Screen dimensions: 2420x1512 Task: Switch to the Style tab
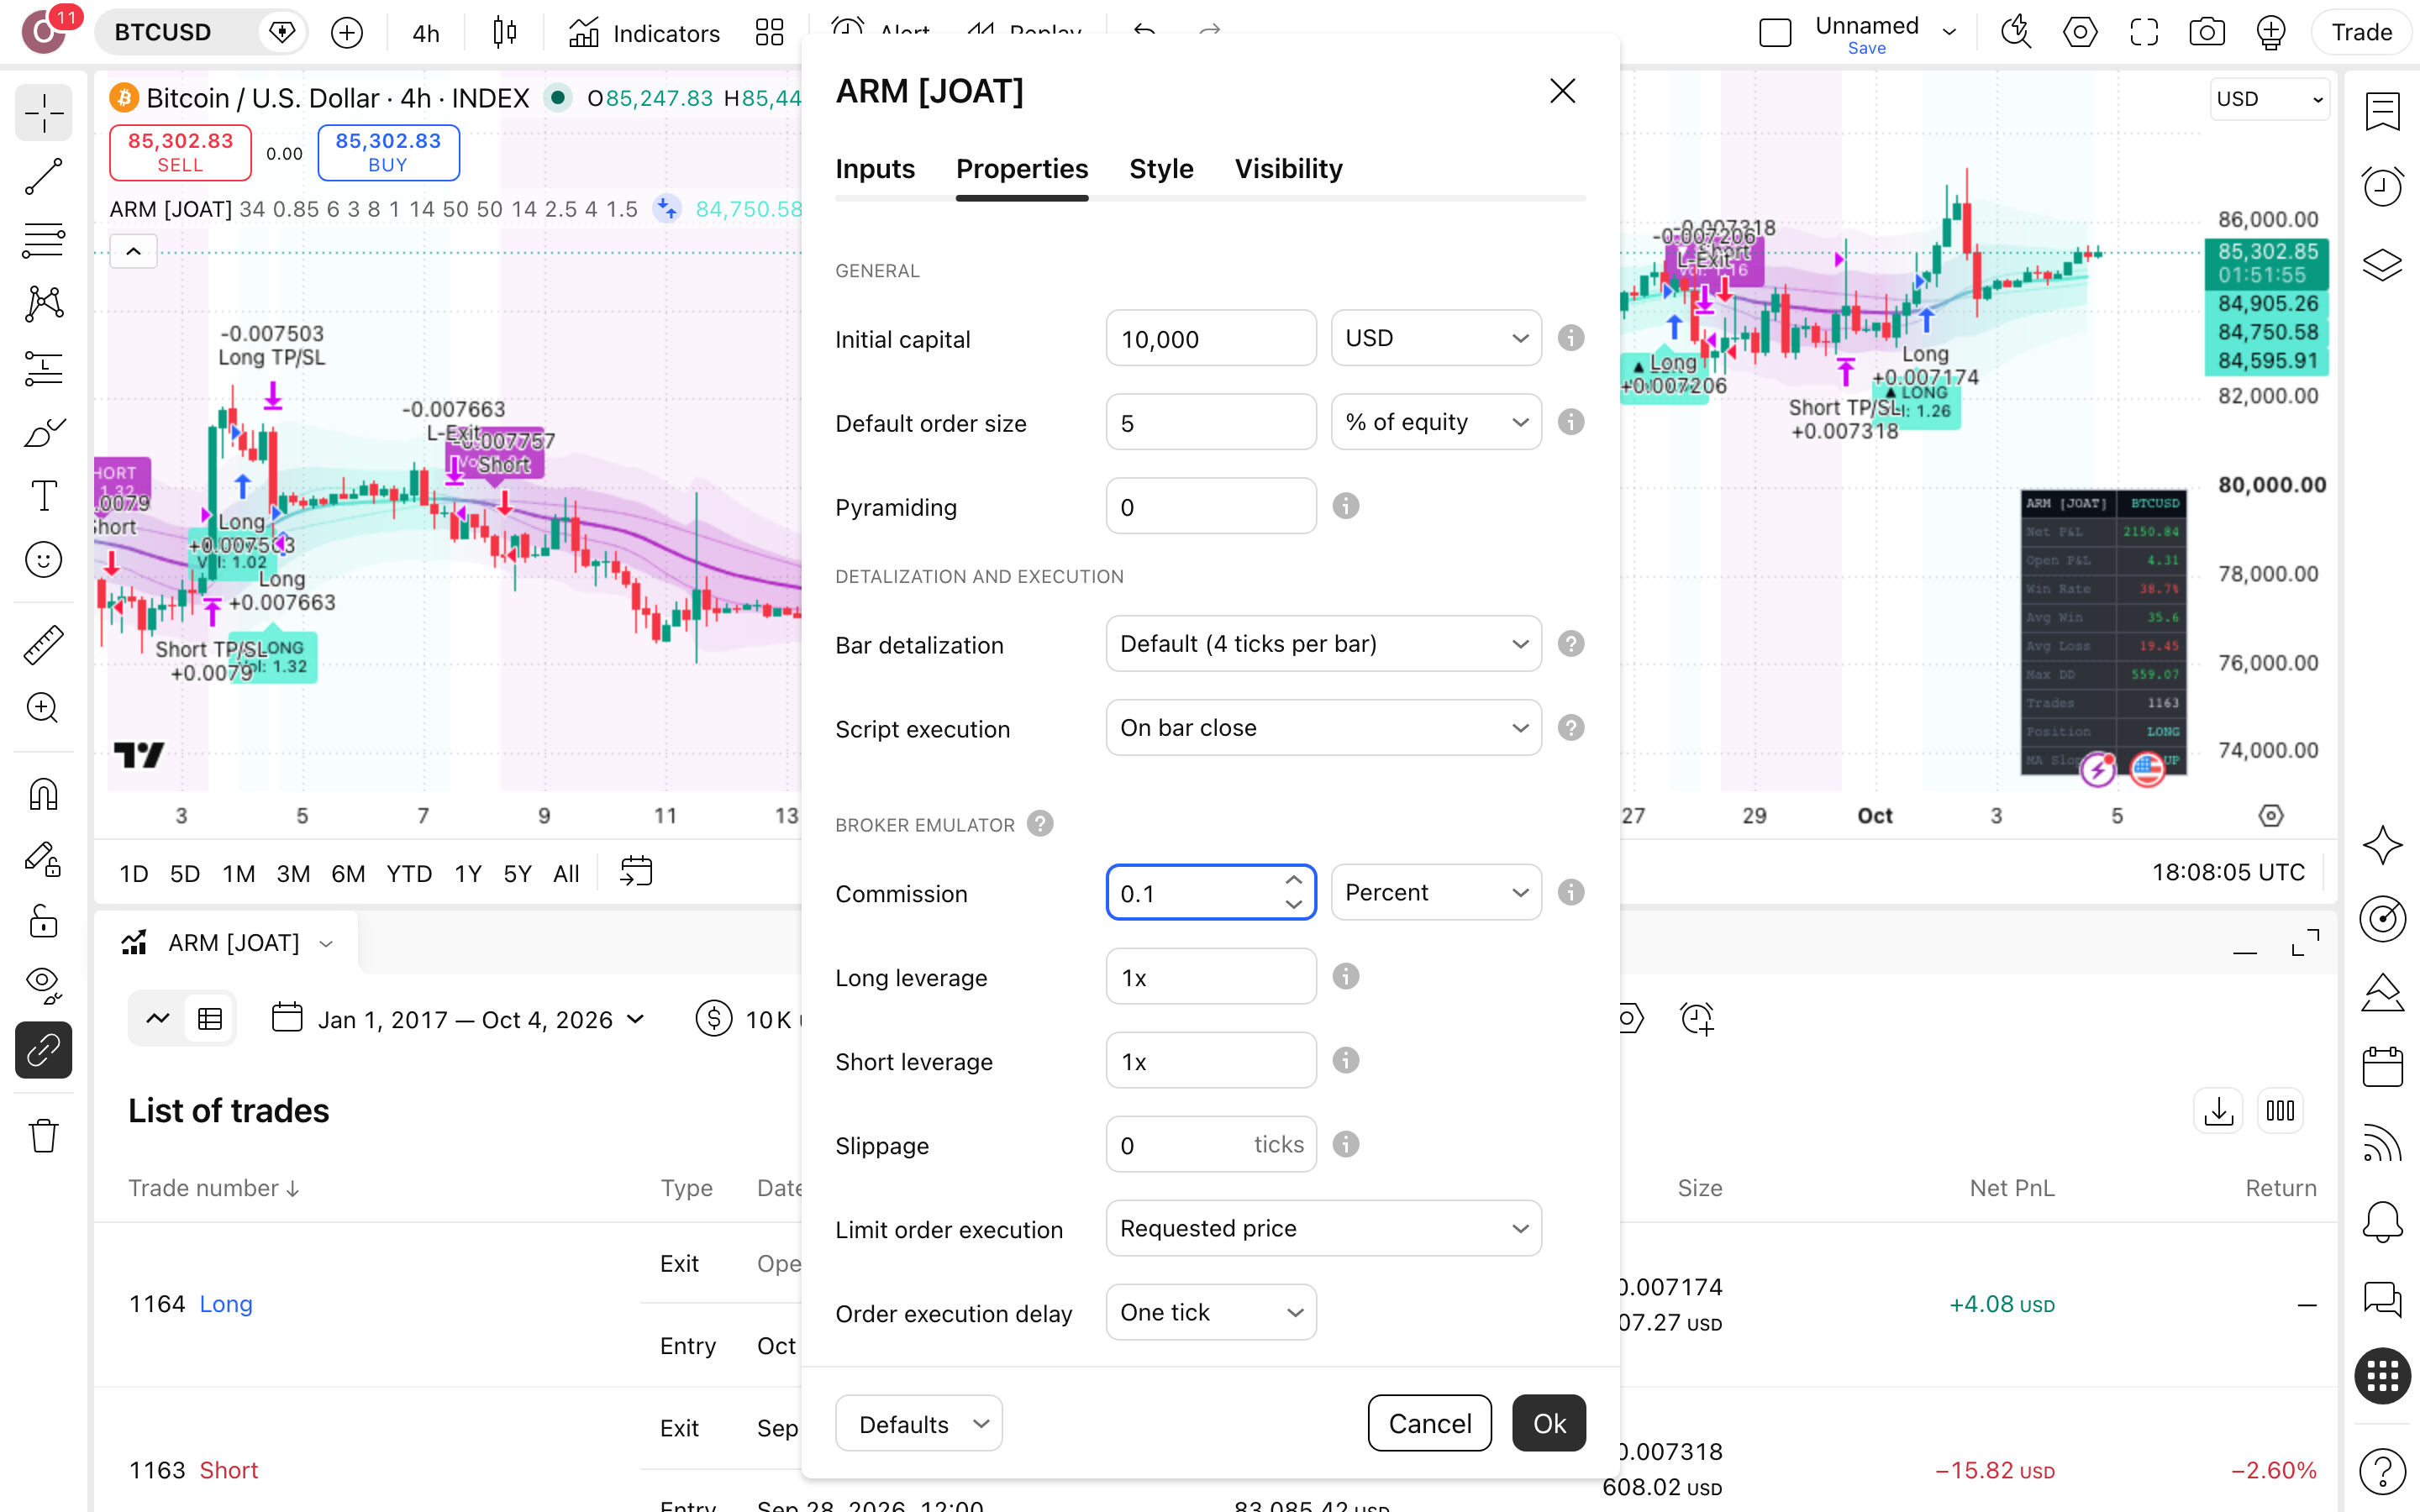pos(1161,169)
